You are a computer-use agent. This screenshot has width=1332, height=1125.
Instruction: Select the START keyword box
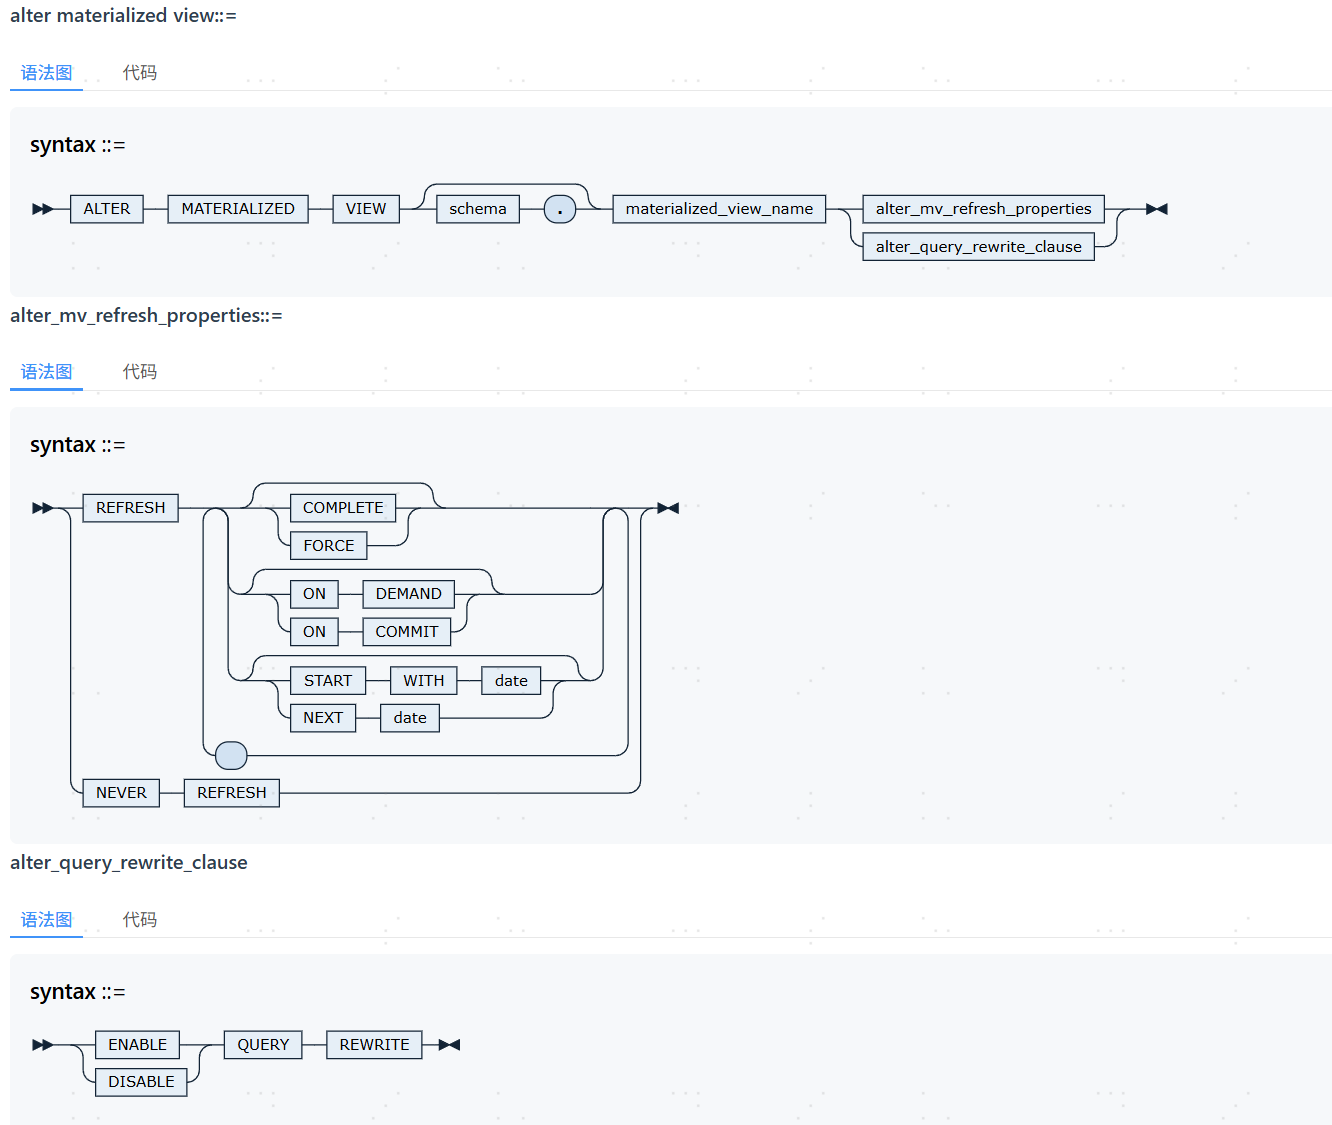328,681
